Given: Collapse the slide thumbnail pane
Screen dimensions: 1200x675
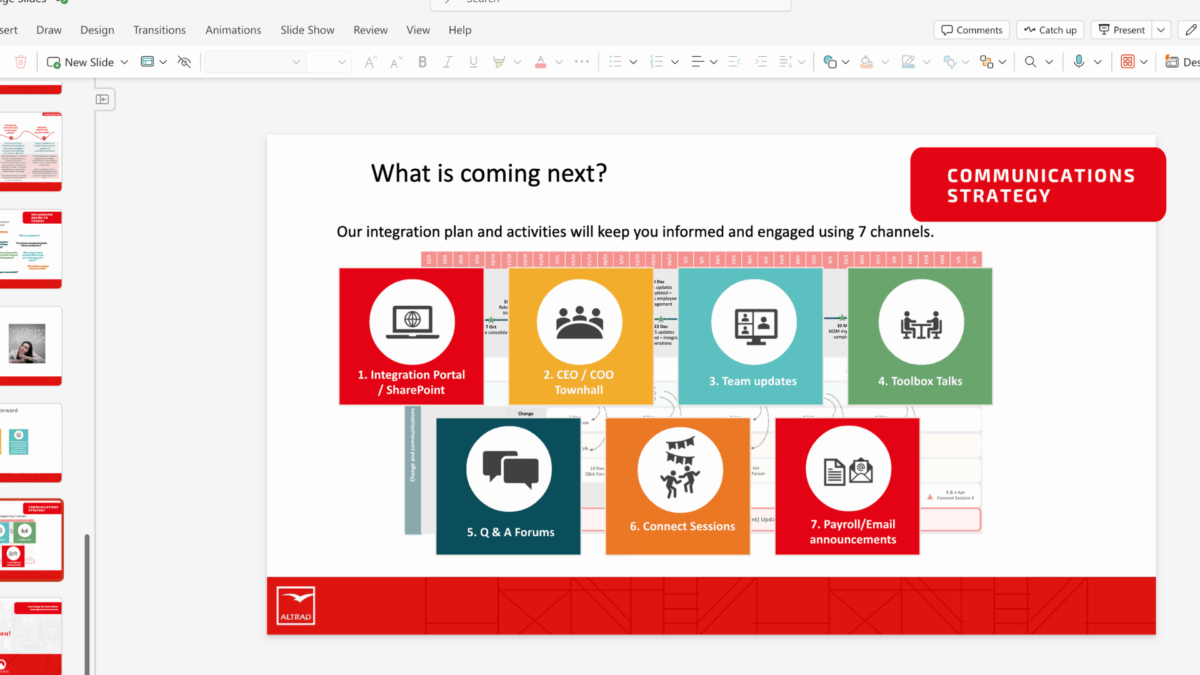Looking at the screenshot, I should (x=102, y=99).
